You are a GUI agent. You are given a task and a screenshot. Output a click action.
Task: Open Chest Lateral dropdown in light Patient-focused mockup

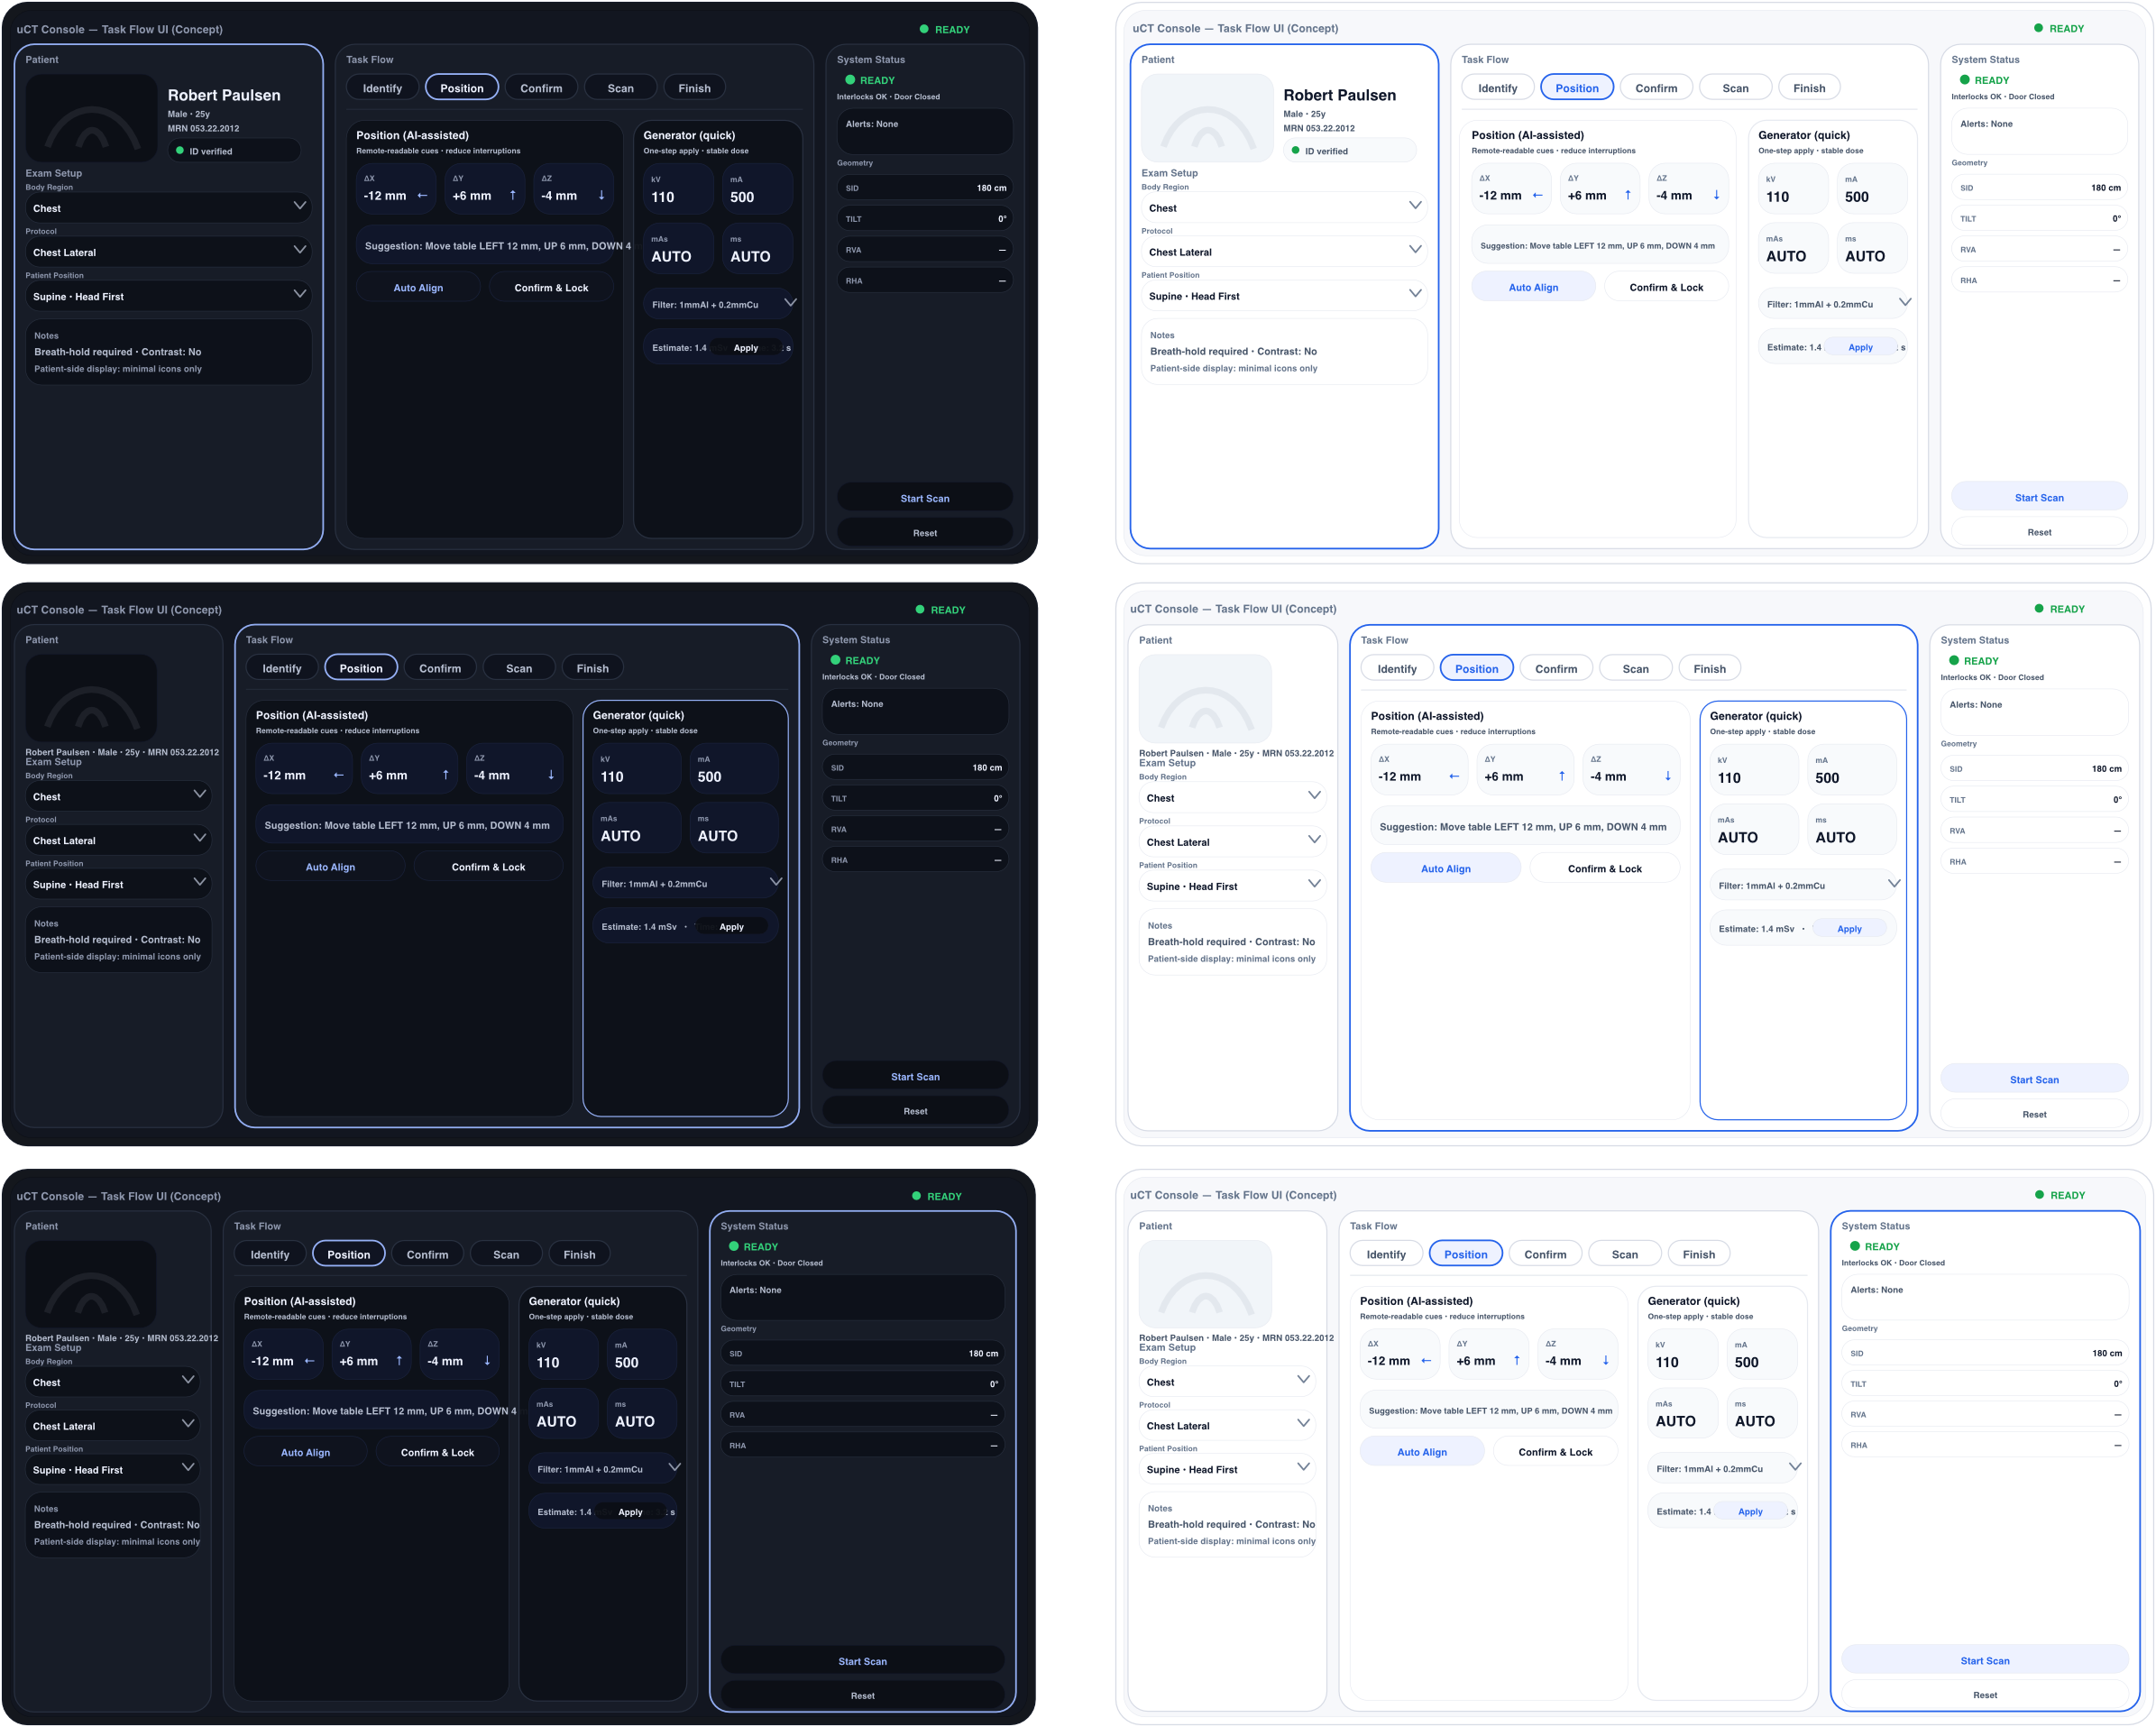(1284, 251)
